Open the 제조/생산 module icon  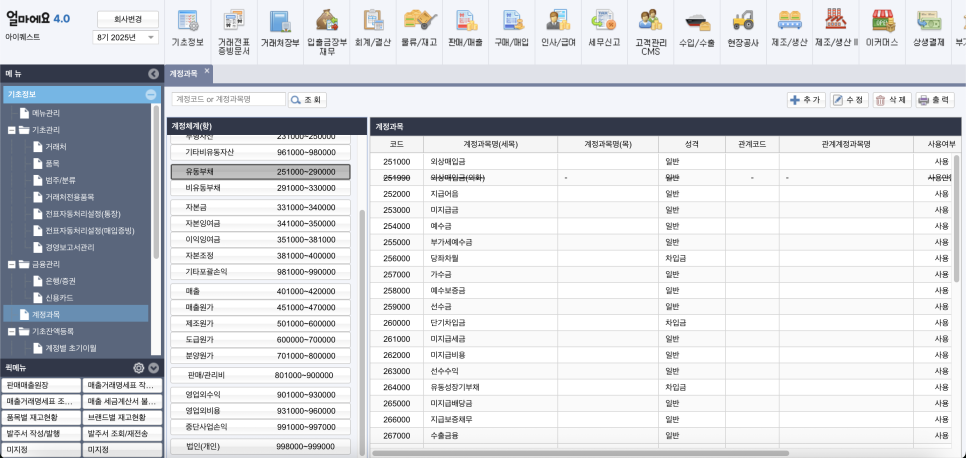coord(789,29)
